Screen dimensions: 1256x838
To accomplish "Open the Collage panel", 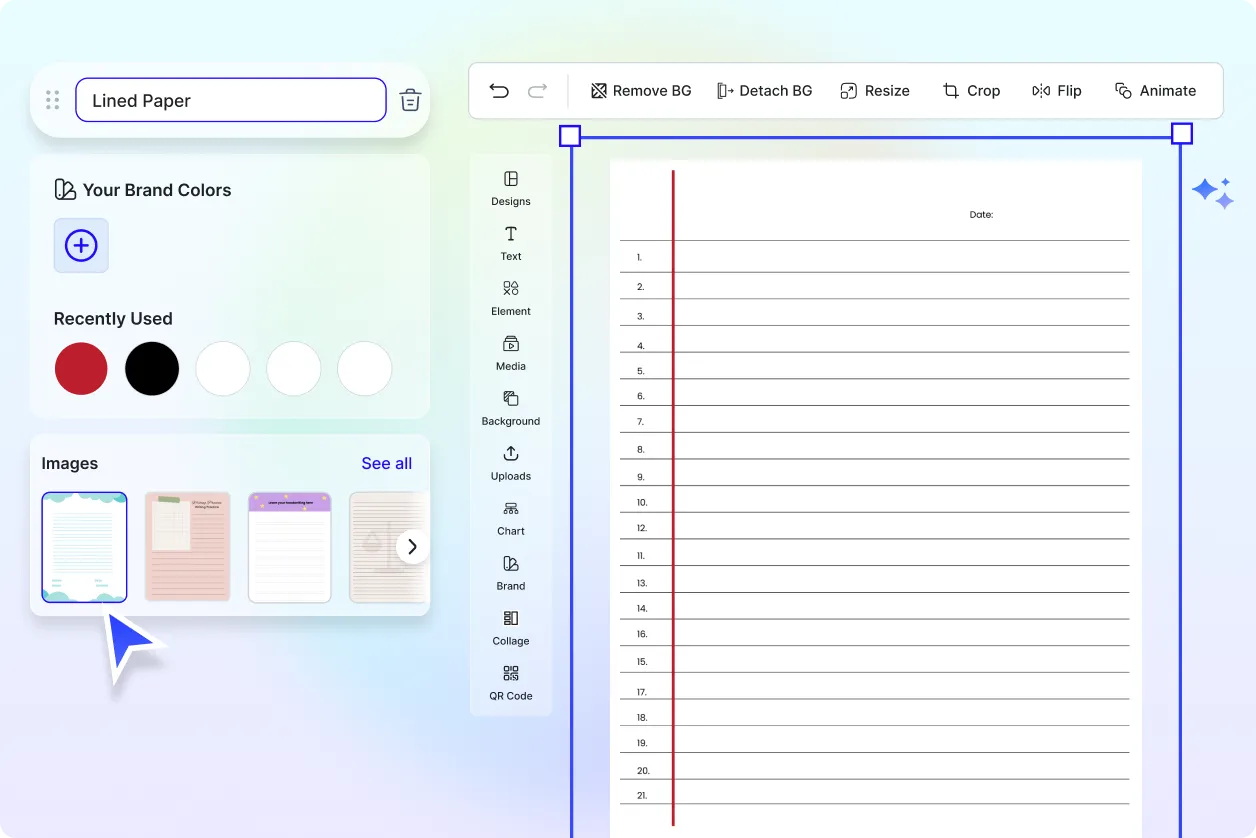I will [x=511, y=628].
